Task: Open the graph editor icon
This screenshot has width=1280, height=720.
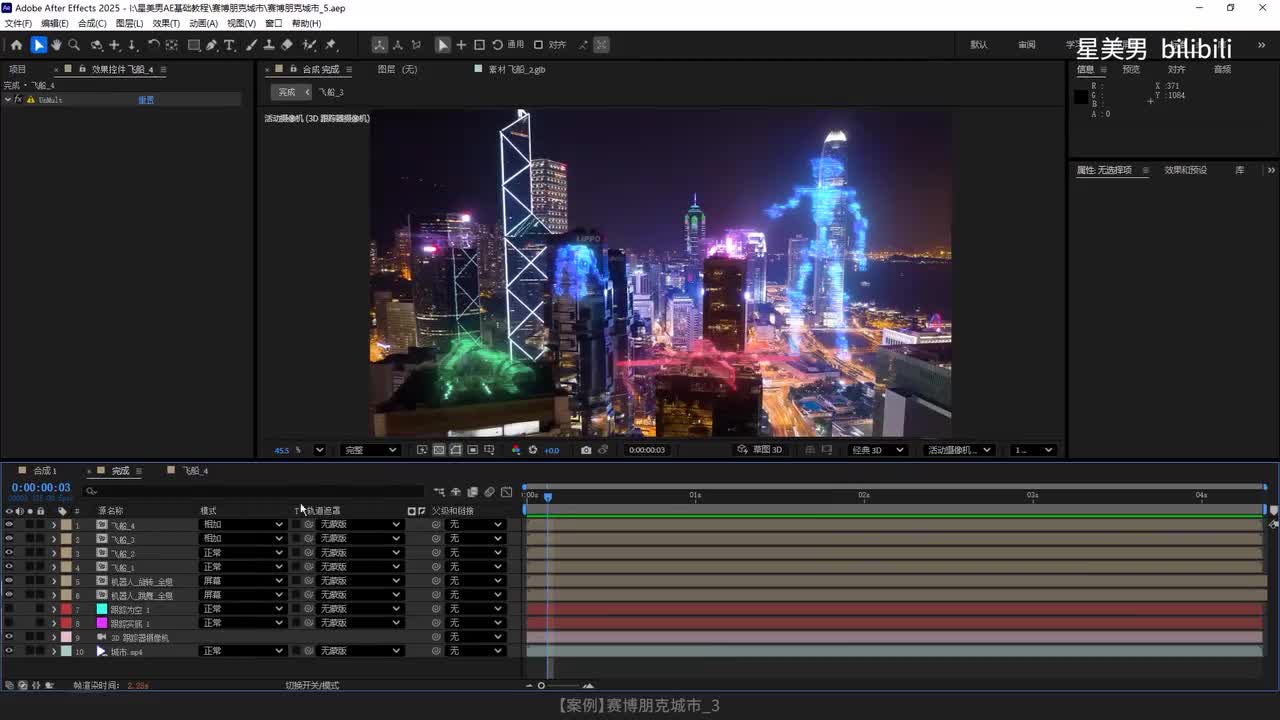Action: point(506,492)
